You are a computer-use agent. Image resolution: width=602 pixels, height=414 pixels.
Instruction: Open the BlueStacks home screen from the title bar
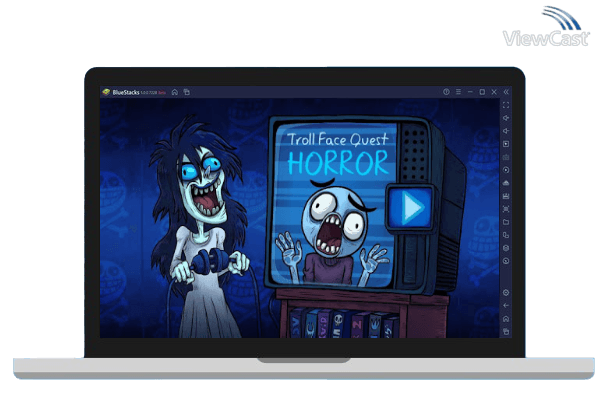pos(175,92)
